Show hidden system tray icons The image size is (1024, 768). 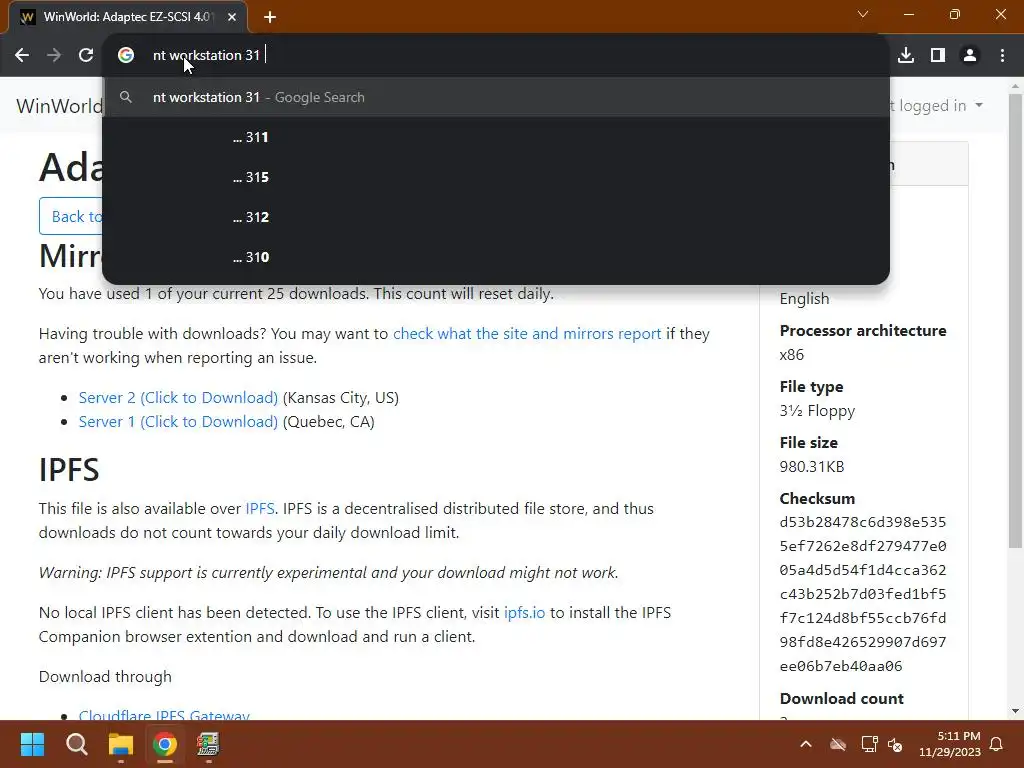(806, 744)
